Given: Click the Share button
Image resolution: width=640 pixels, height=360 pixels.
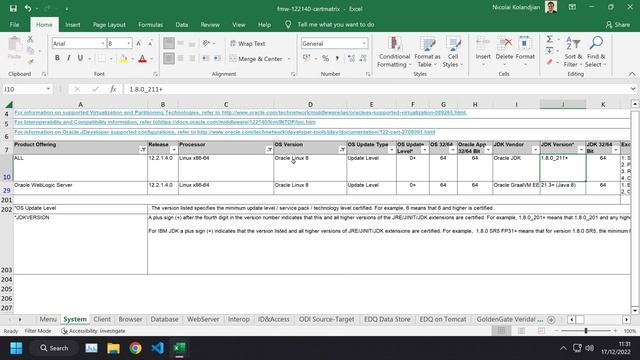Looking at the screenshot, I should click(x=618, y=24).
